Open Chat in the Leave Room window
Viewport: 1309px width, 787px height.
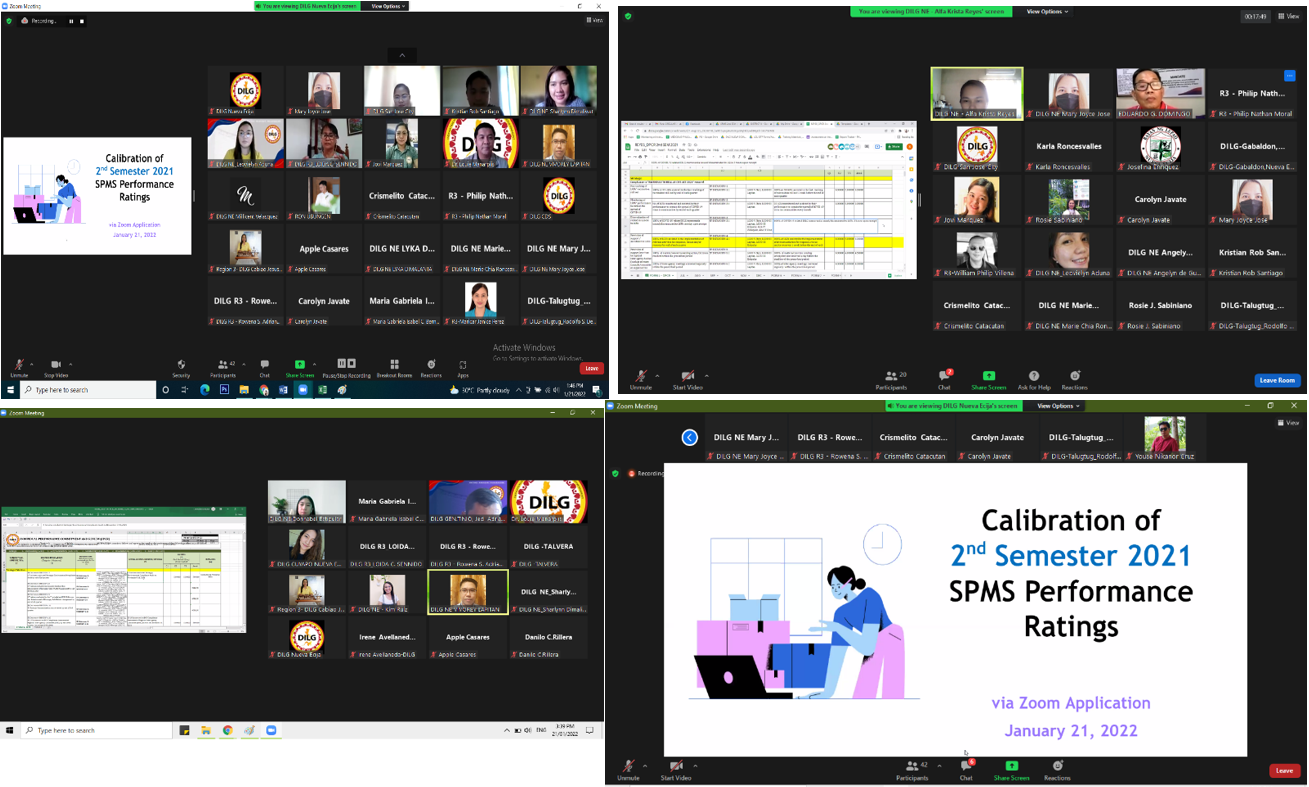pyautogui.click(x=944, y=380)
